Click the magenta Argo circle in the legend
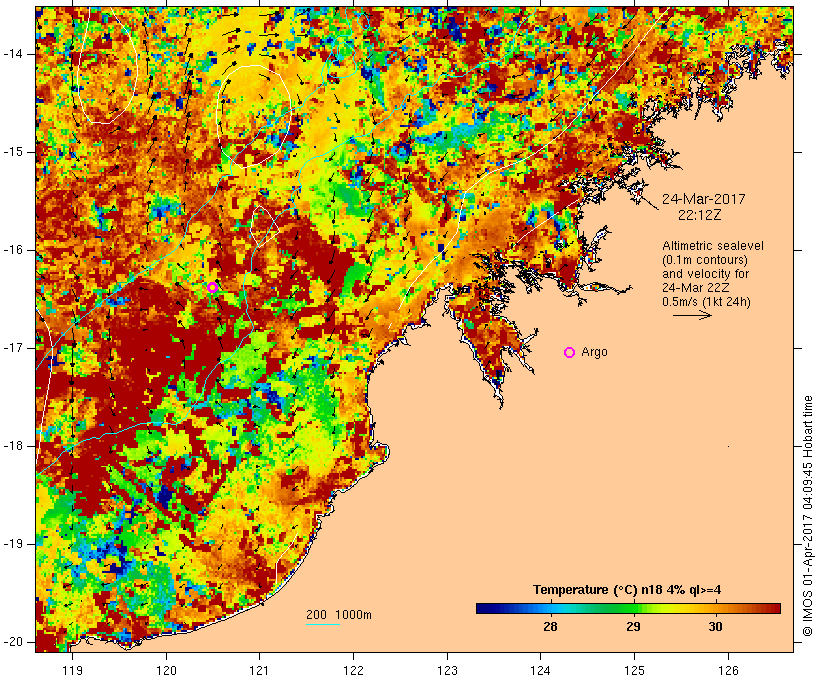This screenshot has height=680, width=820. coord(570,353)
